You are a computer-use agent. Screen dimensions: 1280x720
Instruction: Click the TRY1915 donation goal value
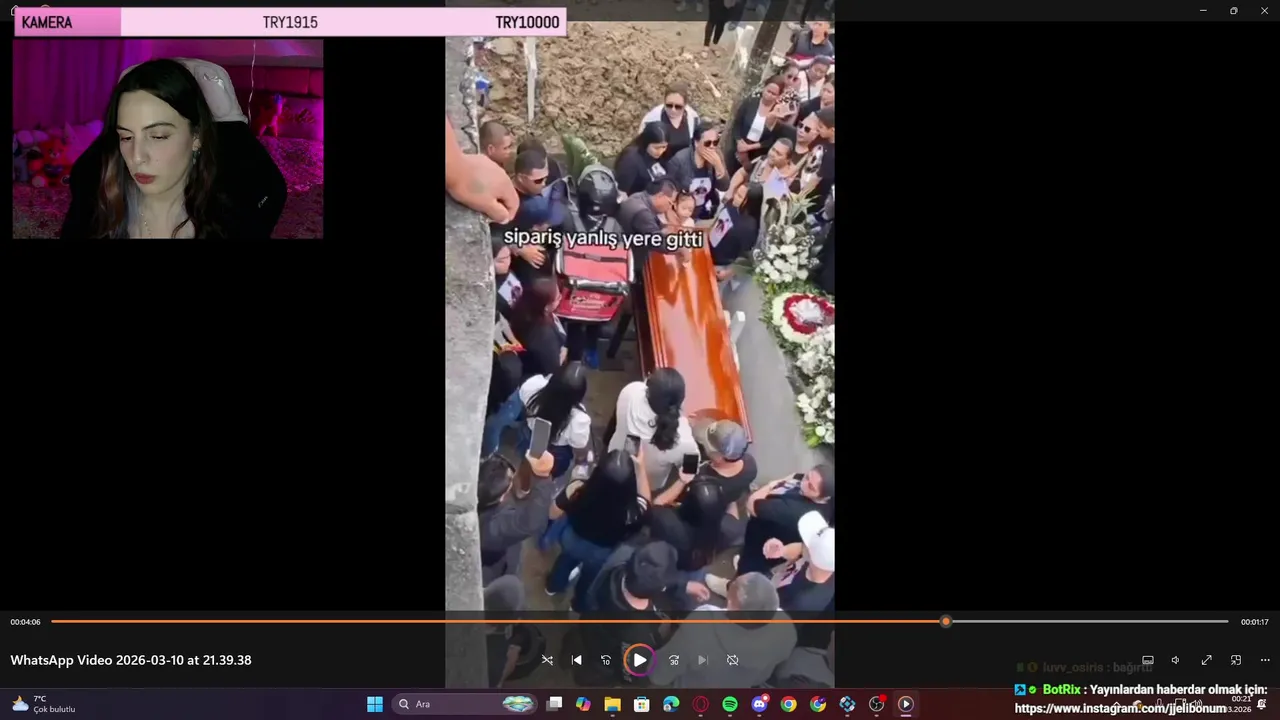click(x=290, y=22)
